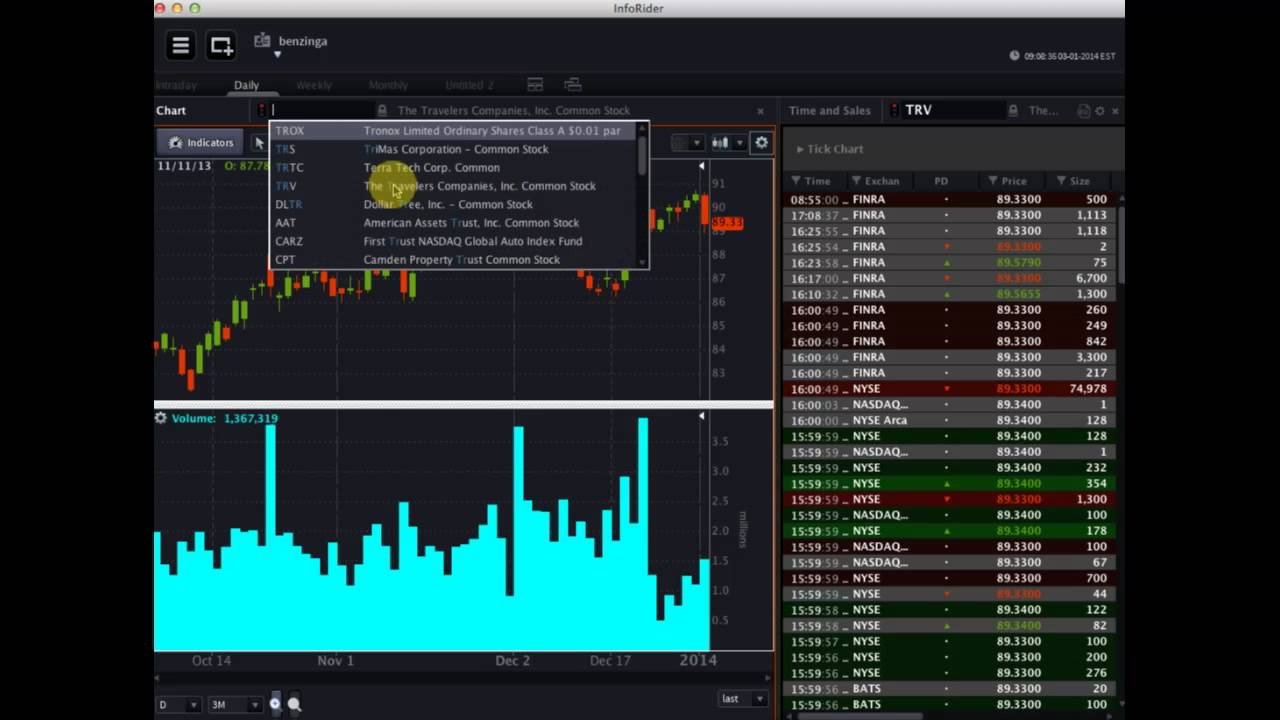Click the Exchan column filter icon

coord(857,181)
